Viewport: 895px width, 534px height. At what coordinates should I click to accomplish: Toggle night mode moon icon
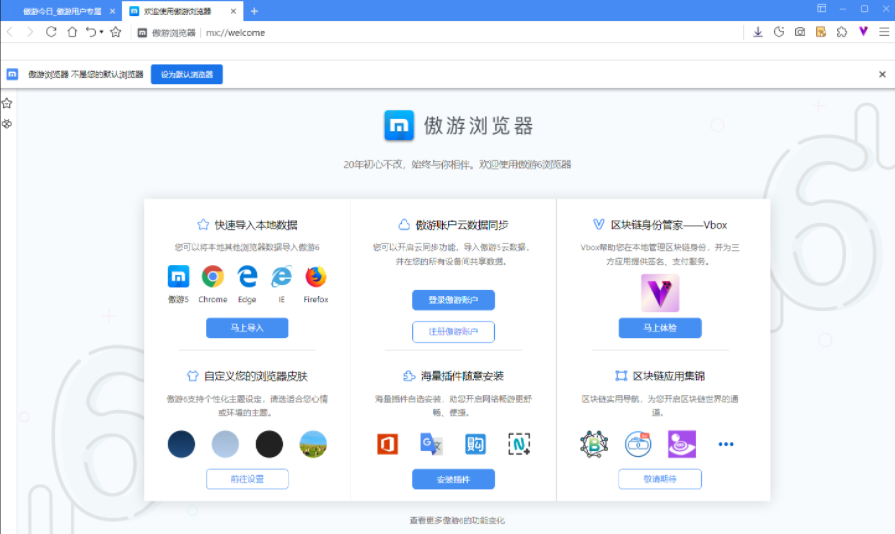tap(779, 32)
